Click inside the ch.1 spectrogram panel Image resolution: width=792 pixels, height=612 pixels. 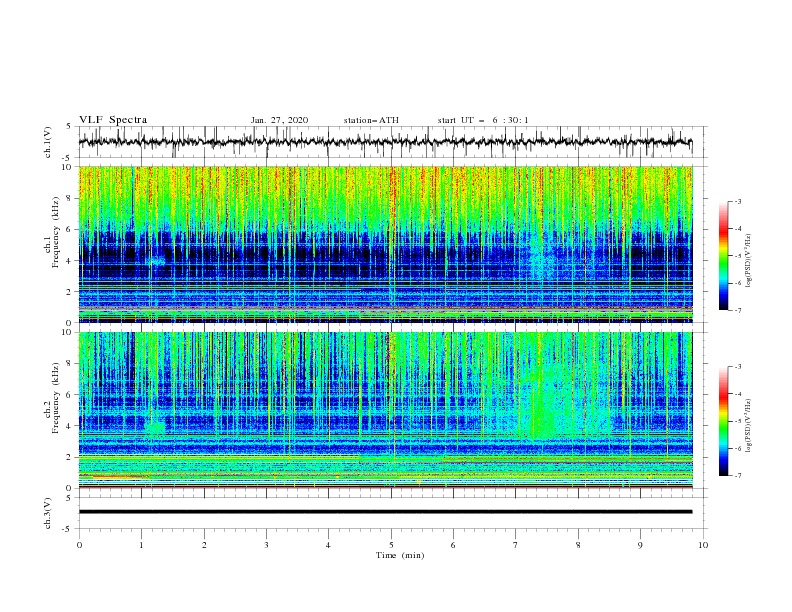[385, 244]
